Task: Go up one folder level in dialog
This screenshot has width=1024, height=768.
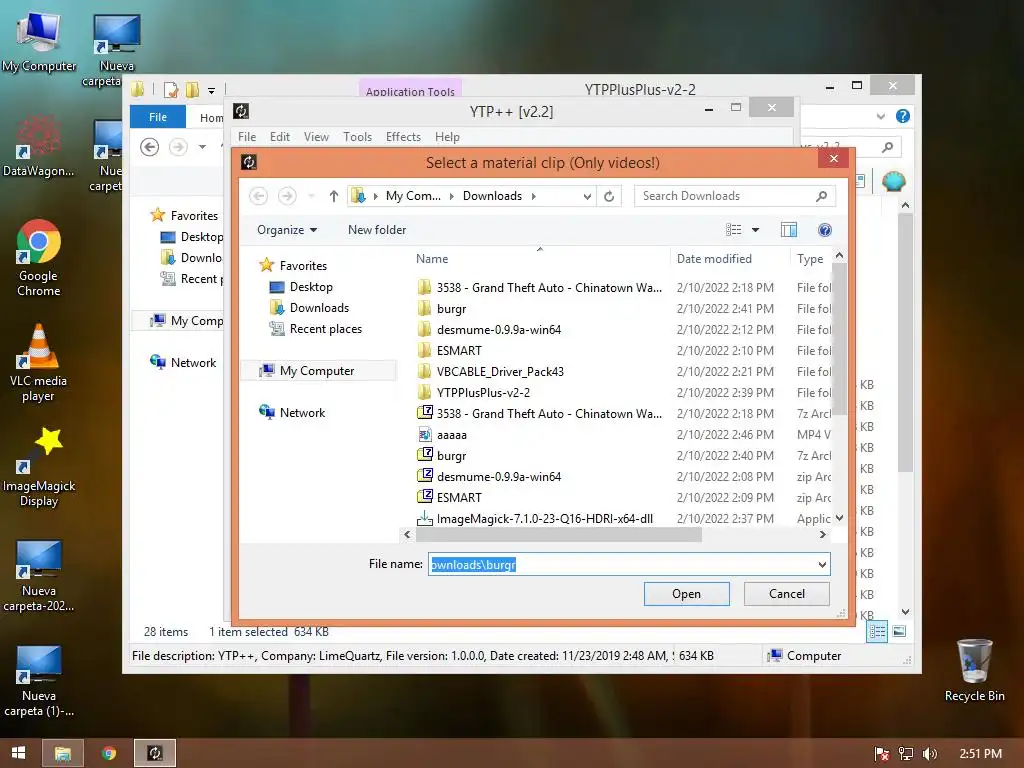Action: click(x=334, y=196)
